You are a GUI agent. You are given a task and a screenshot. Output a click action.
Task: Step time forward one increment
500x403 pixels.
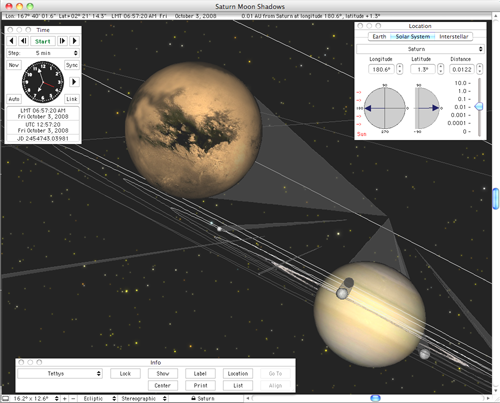tap(62, 41)
